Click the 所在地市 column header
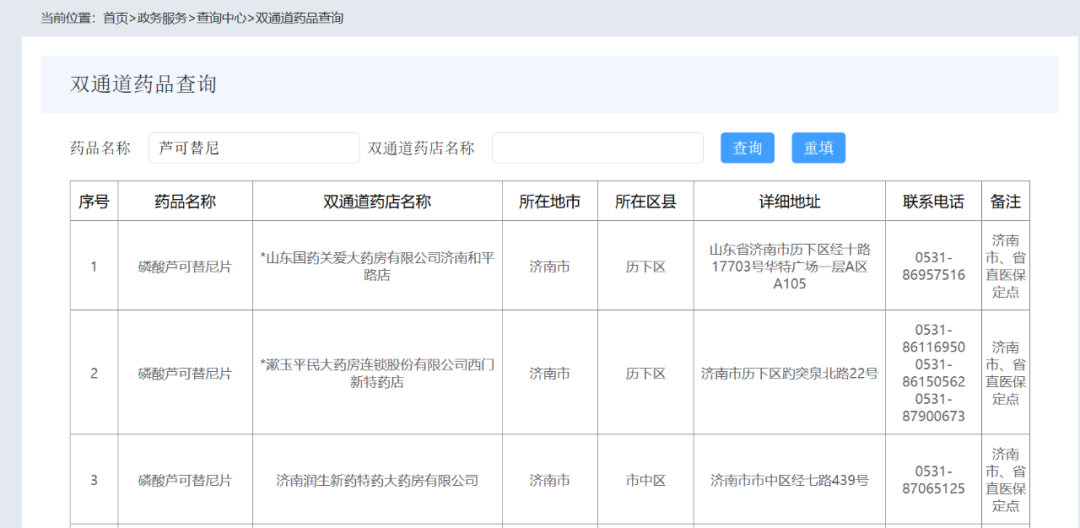 coord(550,201)
